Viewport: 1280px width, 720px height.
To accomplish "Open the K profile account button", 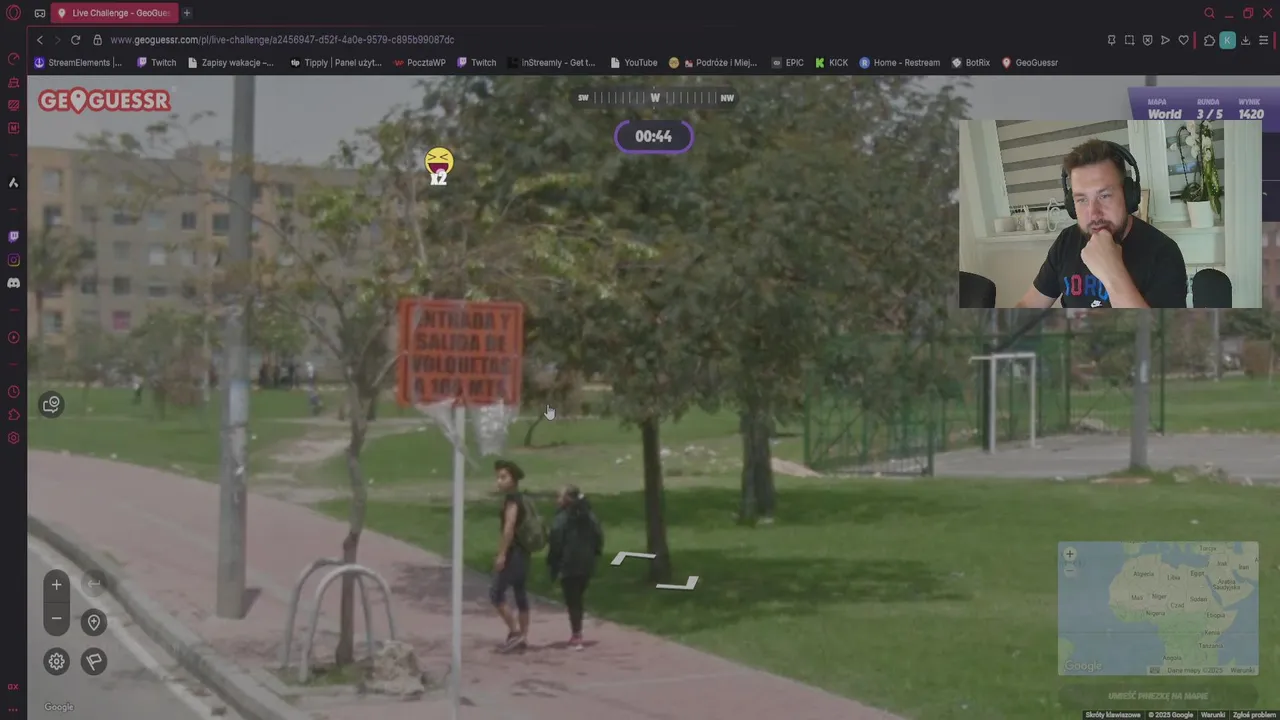I will [x=1227, y=40].
